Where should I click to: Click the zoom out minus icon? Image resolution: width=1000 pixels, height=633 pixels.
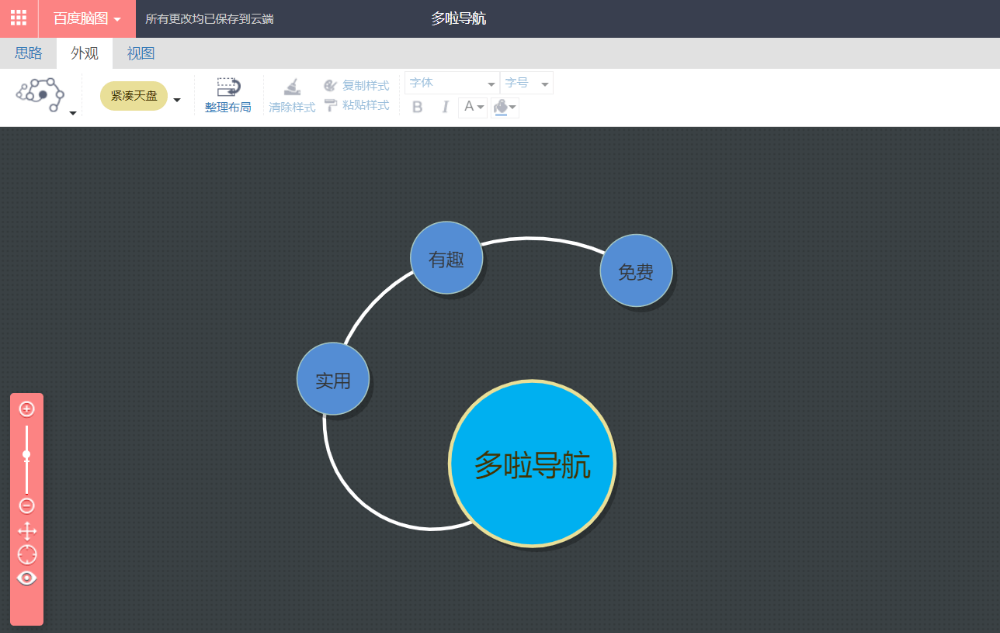point(27,506)
